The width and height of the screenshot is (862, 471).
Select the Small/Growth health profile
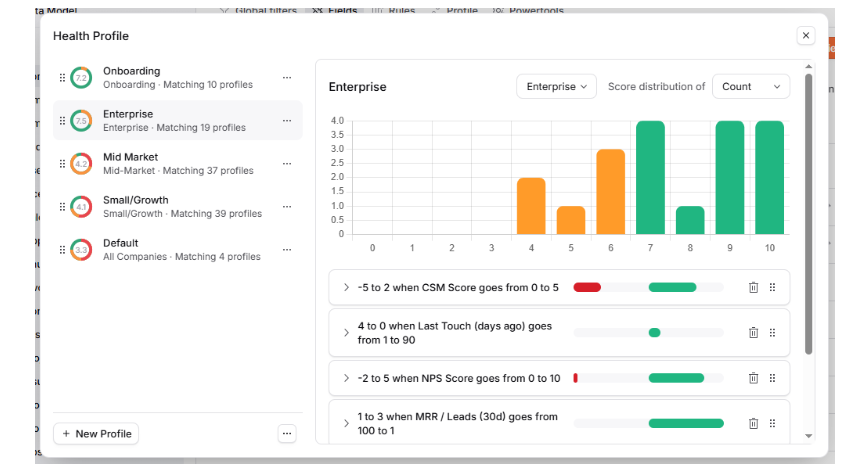tap(178, 207)
